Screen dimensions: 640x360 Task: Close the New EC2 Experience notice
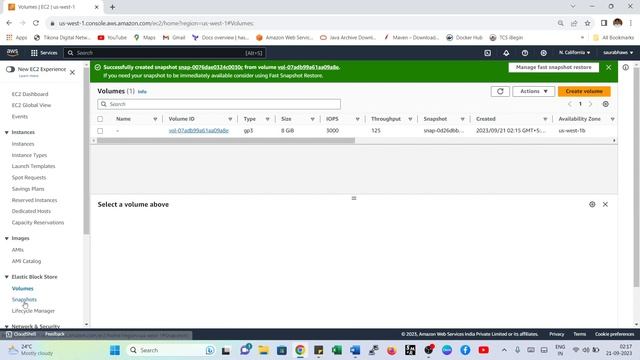point(72,72)
